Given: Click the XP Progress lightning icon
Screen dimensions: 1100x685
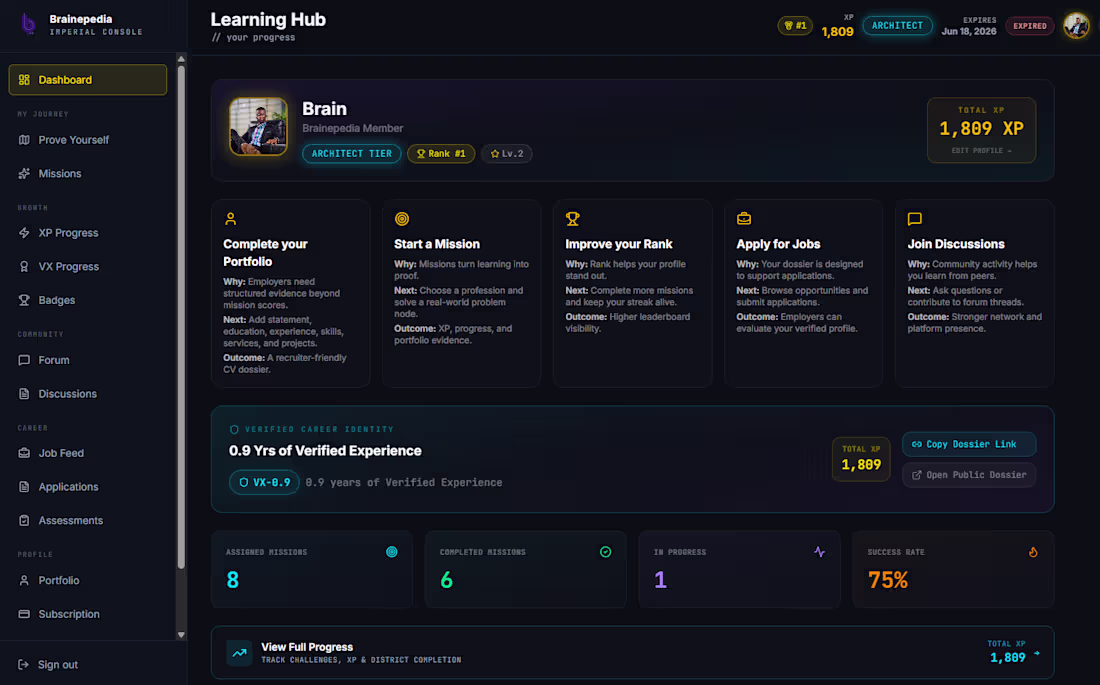Looking at the screenshot, I should (24, 233).
